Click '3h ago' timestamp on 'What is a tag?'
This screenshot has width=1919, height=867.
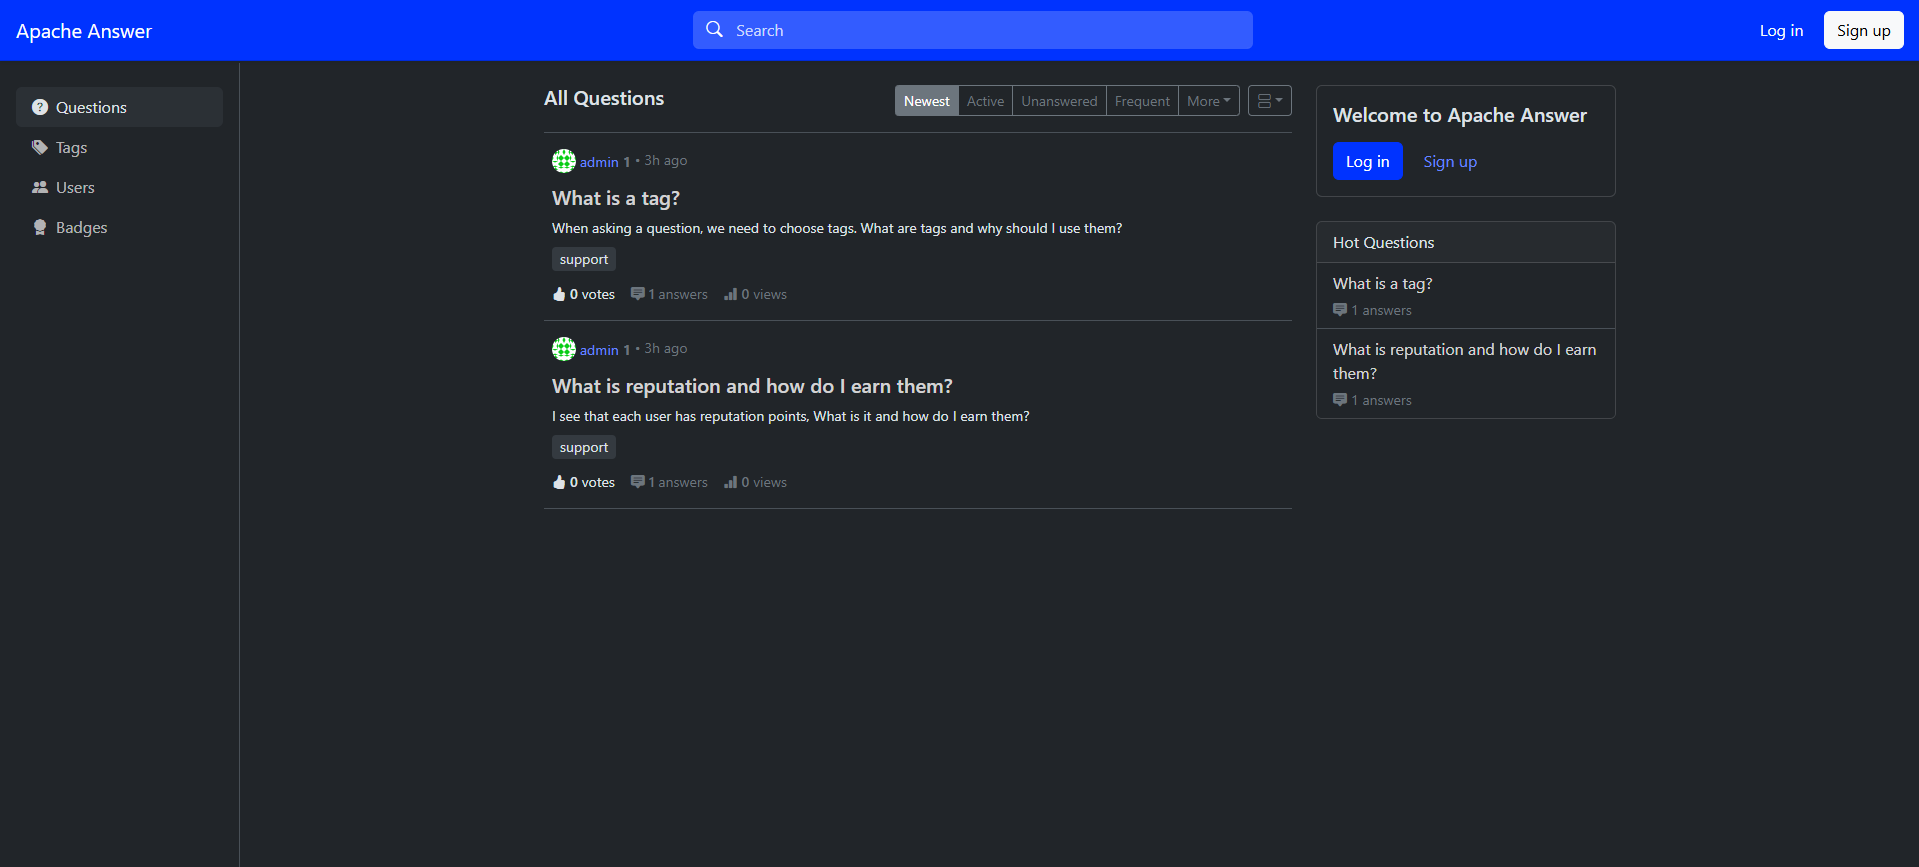pos(665,160)
